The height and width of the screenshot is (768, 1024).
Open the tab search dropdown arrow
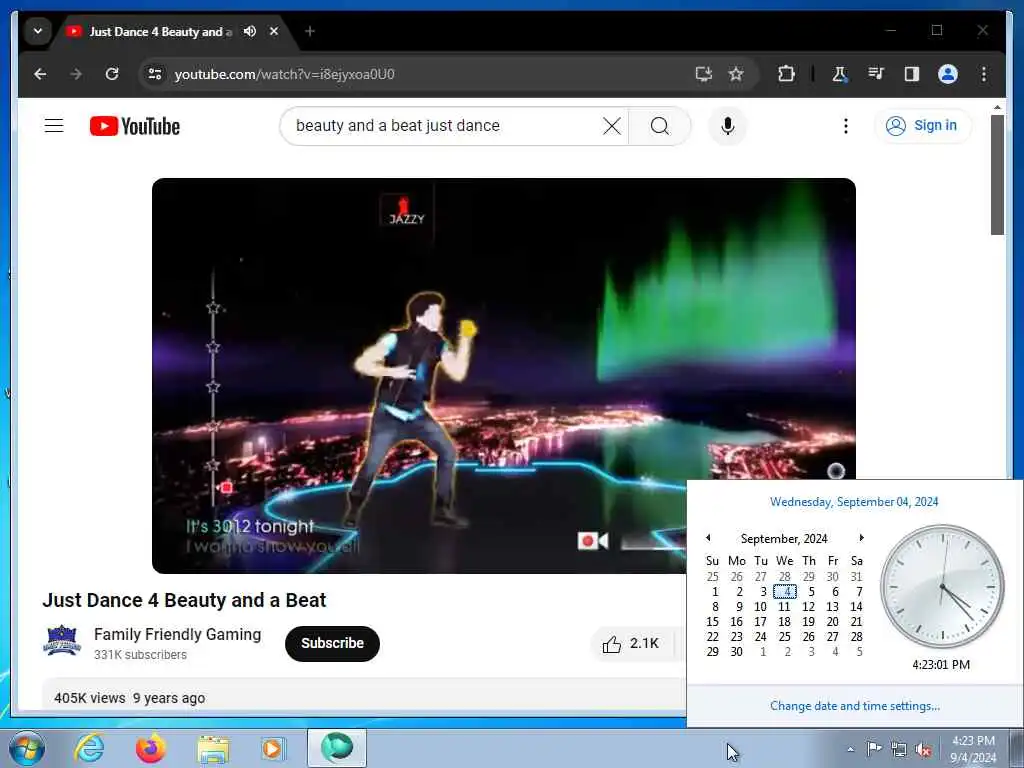tap(38, 31)
